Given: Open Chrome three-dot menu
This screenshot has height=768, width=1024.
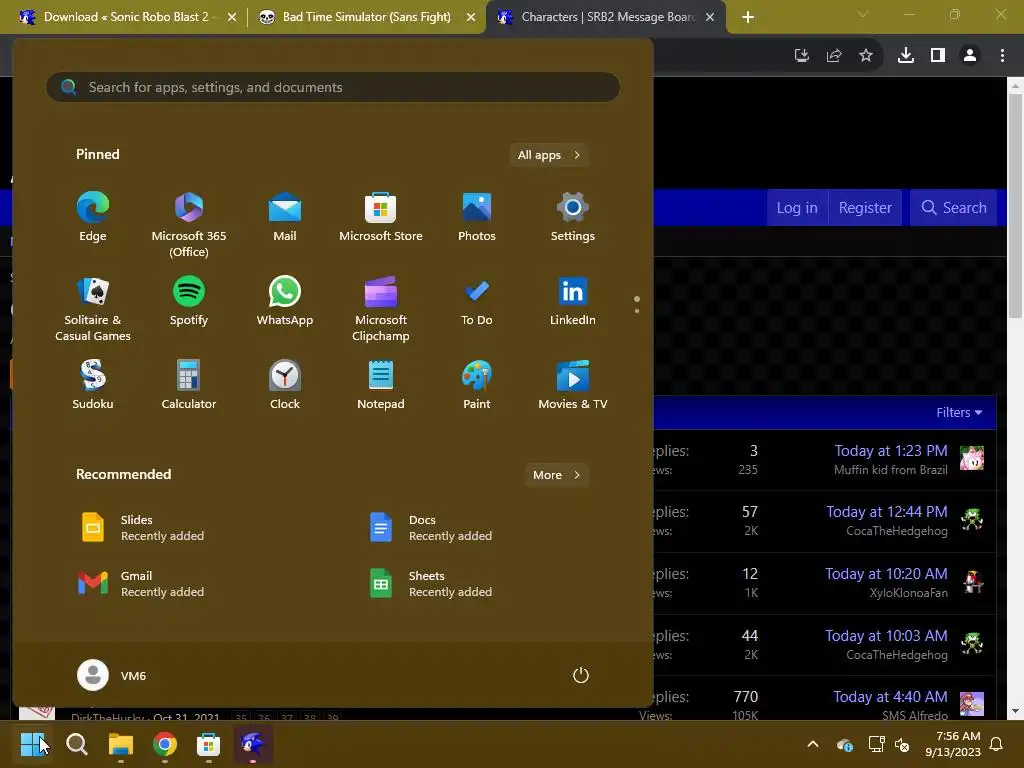Looking at the screenshot, I should 1002,56.
